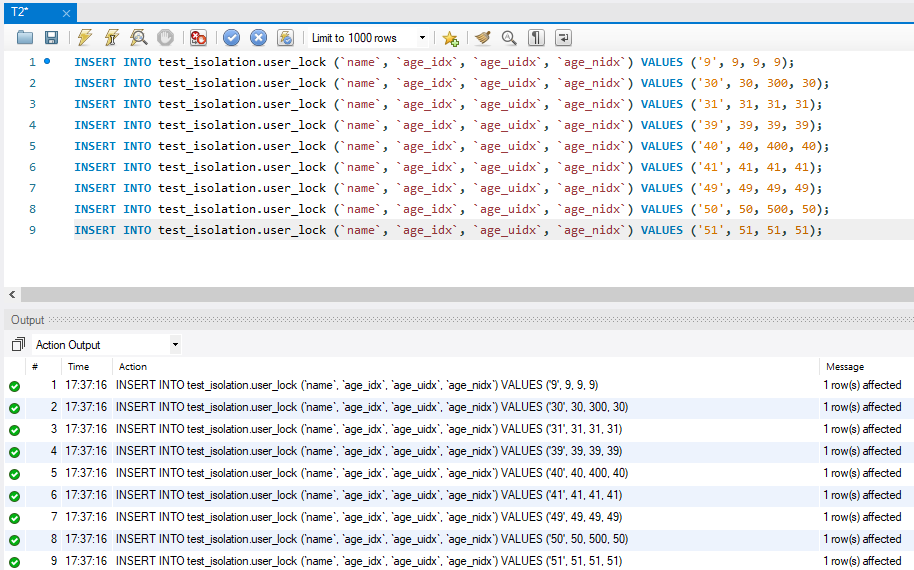Toggle auto-commit mode
The width and height of the screenshot is (914, 570).
coord(285,38)
